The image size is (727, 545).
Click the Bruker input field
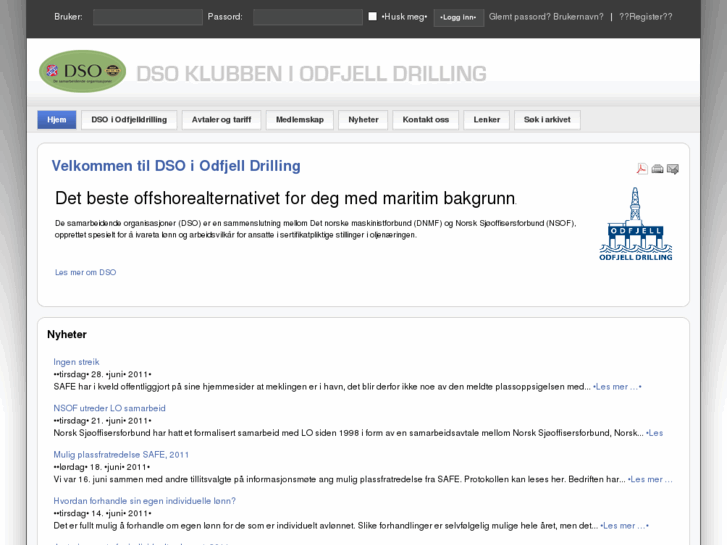148,17
